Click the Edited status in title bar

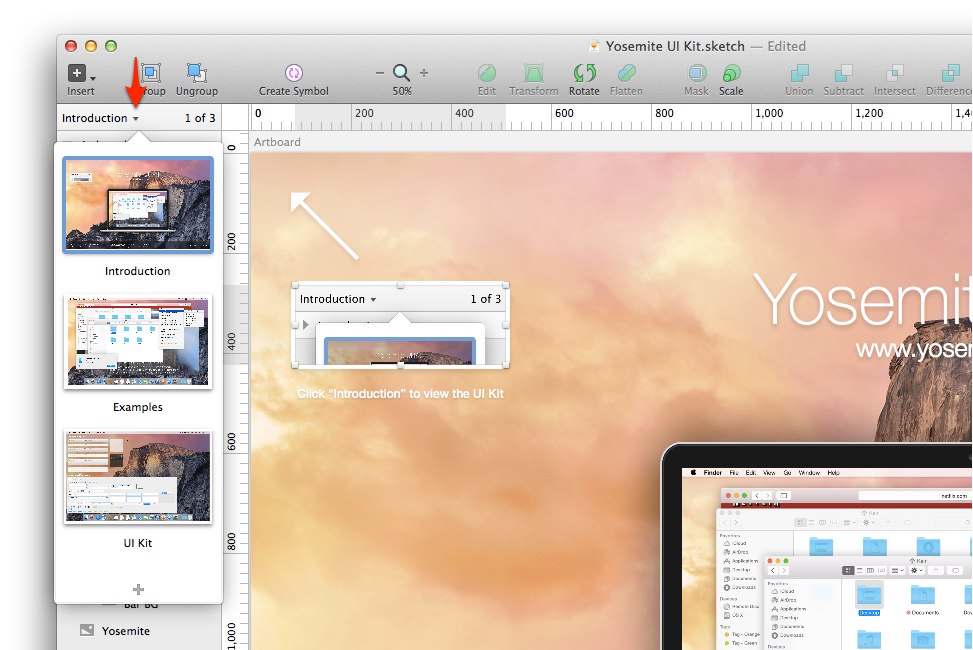786,47
